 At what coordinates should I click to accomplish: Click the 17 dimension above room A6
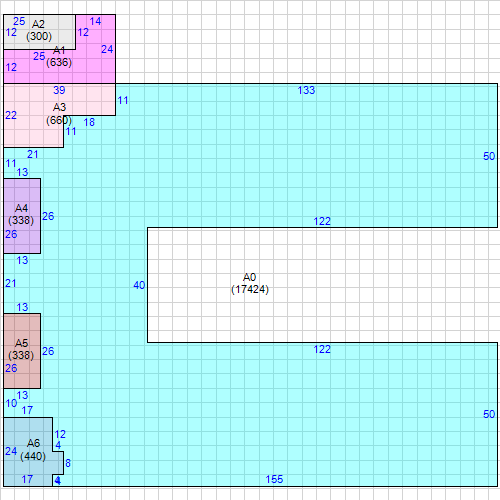tap(27, 410)
